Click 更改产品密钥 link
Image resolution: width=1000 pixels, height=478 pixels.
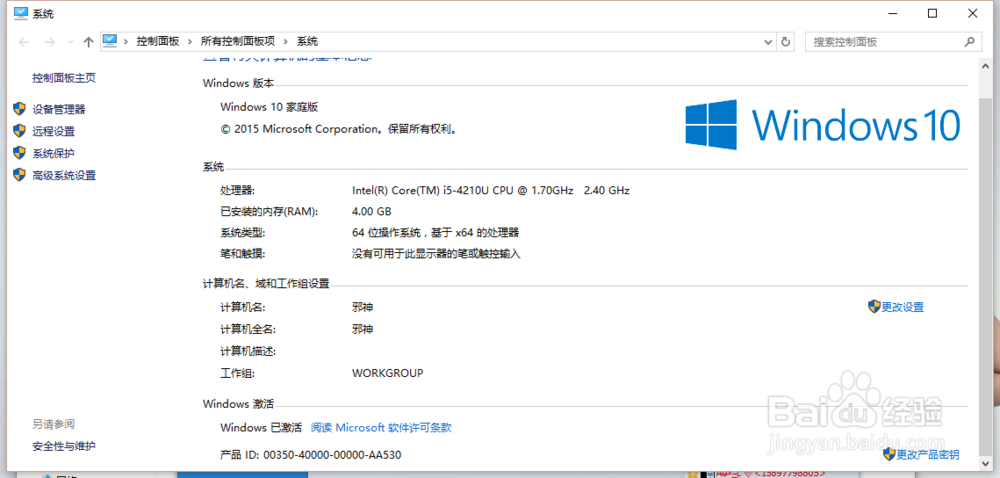(x=928, y=455)
